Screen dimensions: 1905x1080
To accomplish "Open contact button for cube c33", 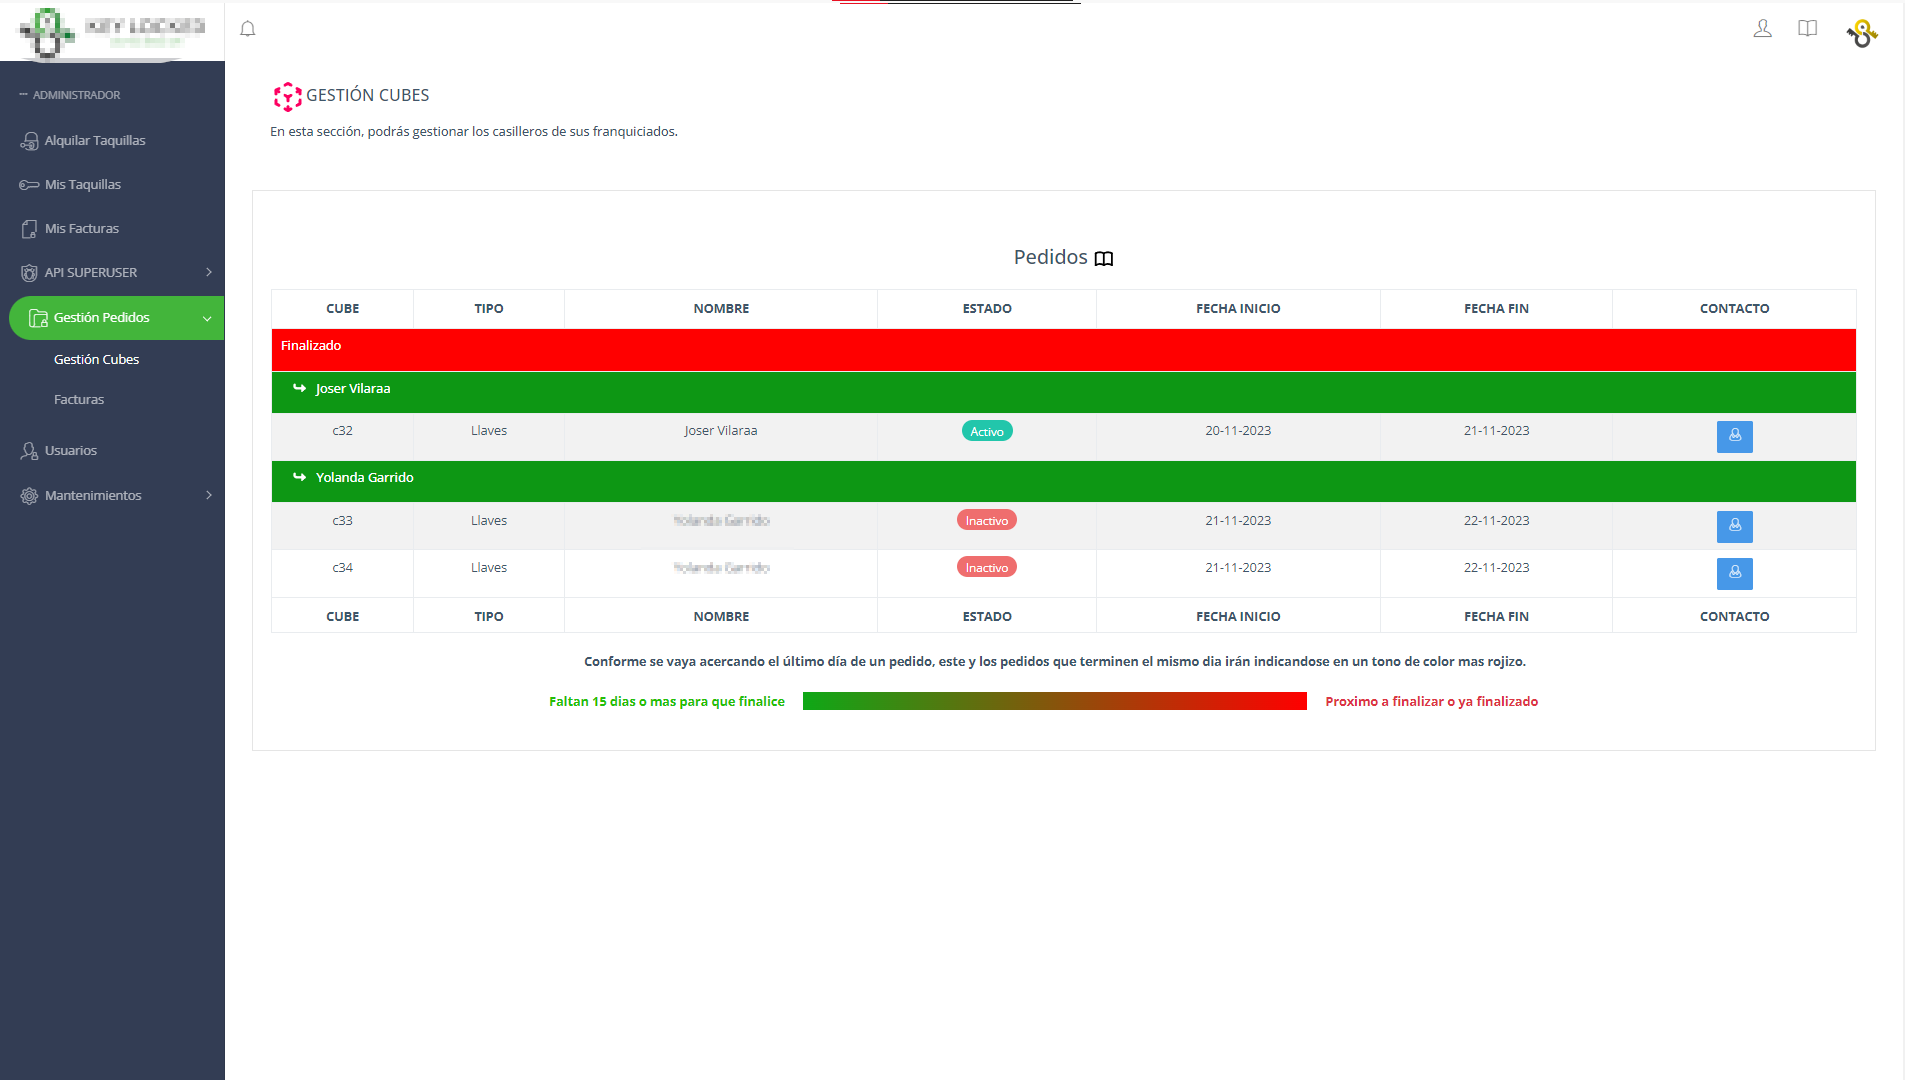I will (1734, 526).
